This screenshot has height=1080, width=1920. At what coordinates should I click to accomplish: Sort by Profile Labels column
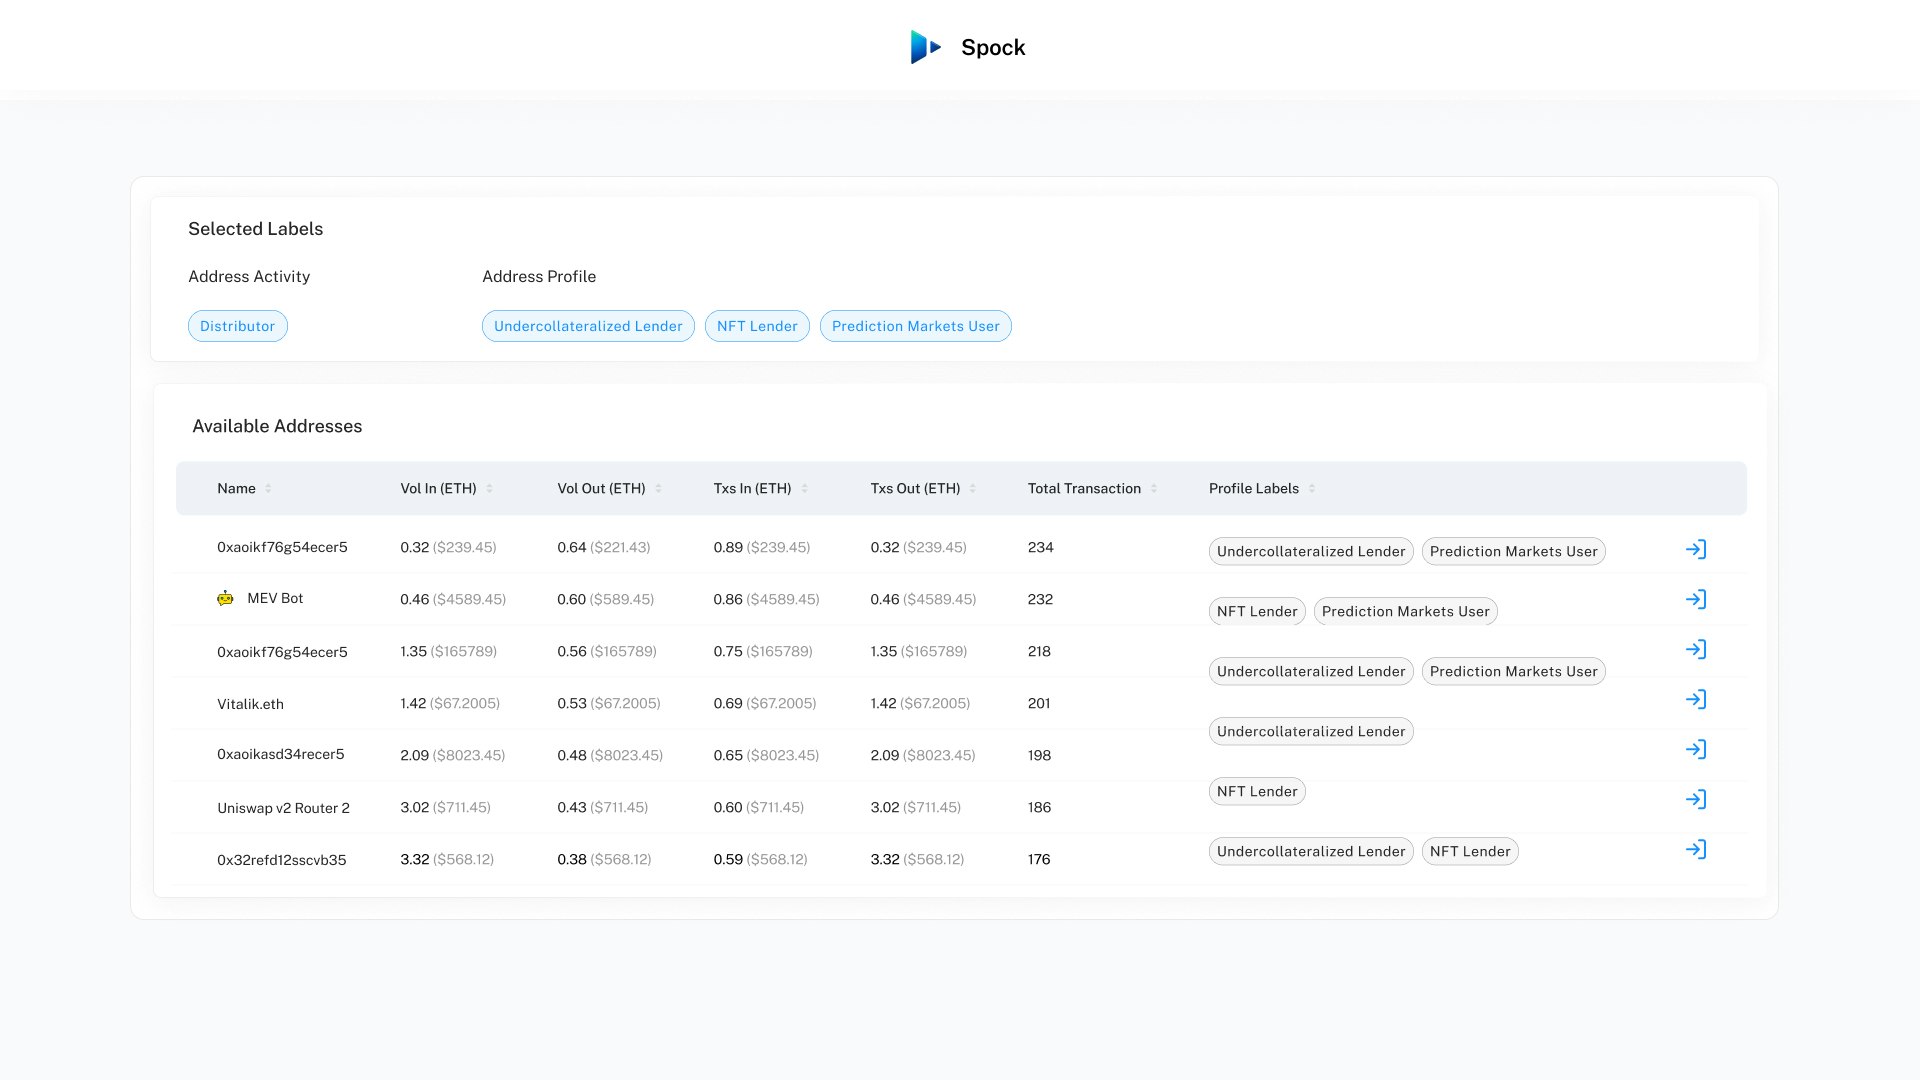(1312, 488)
